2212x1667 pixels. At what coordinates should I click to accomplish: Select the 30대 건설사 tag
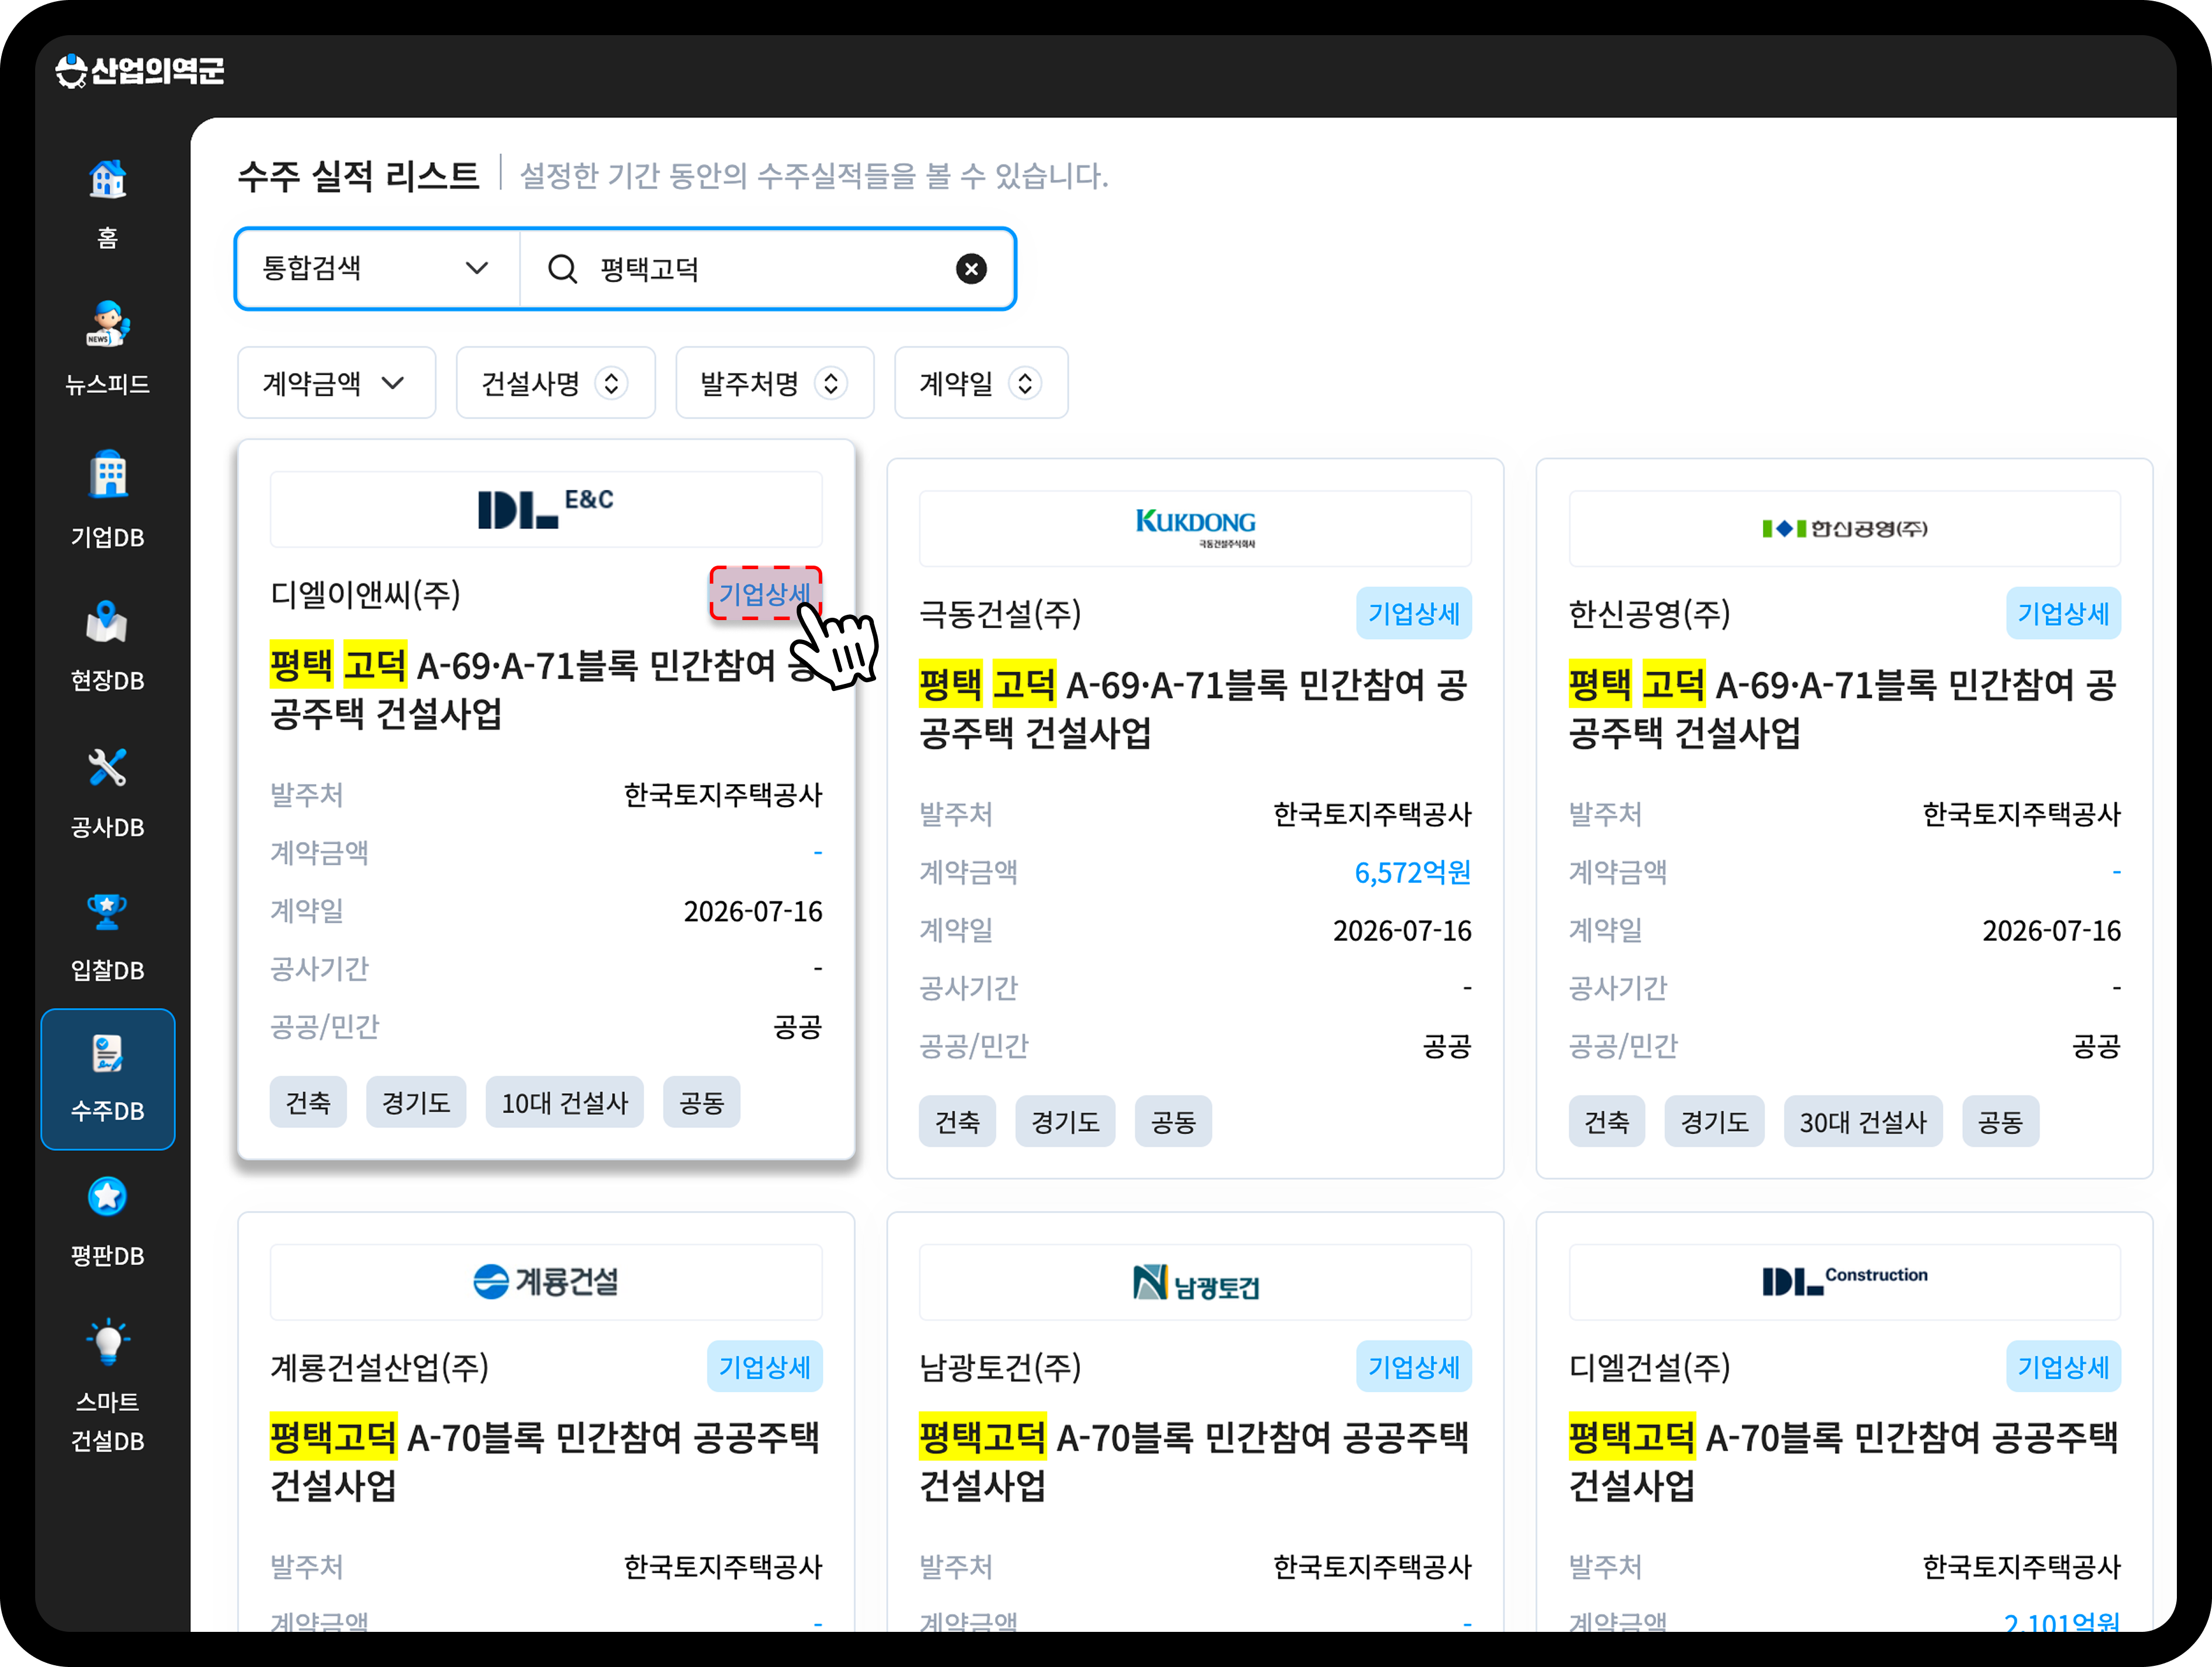[x=1862, y=1121]
